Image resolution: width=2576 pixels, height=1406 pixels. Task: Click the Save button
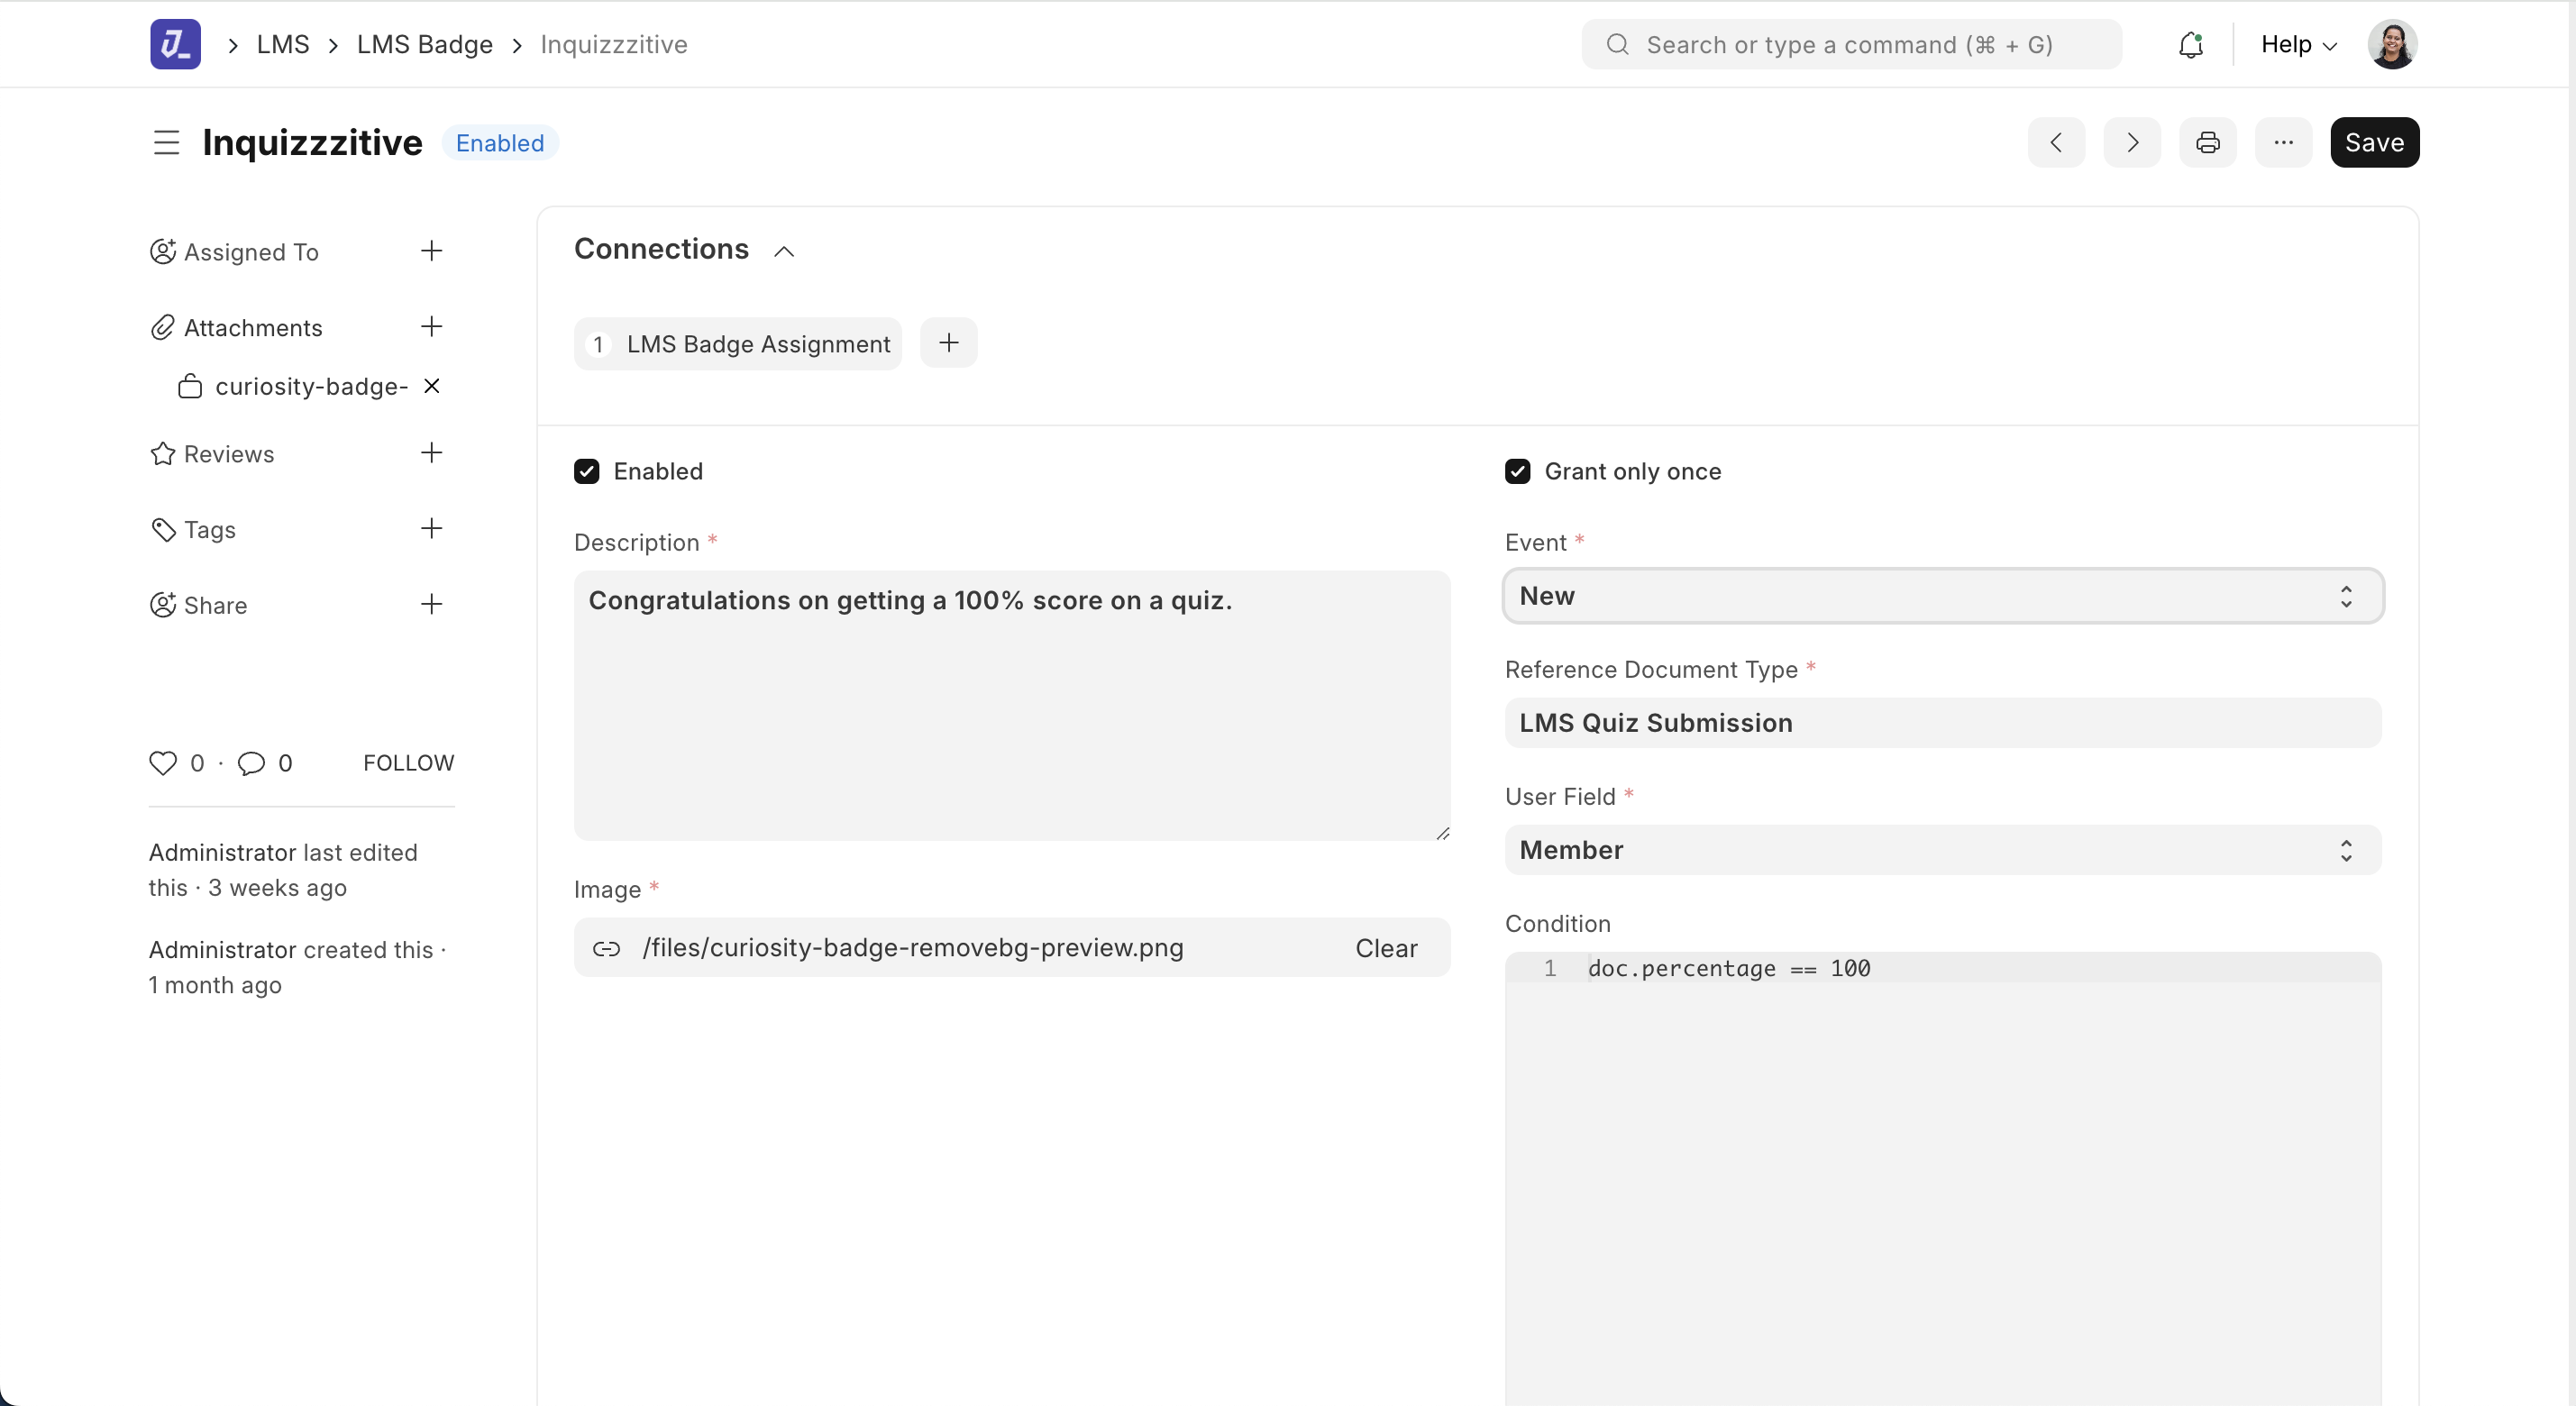2373,142
